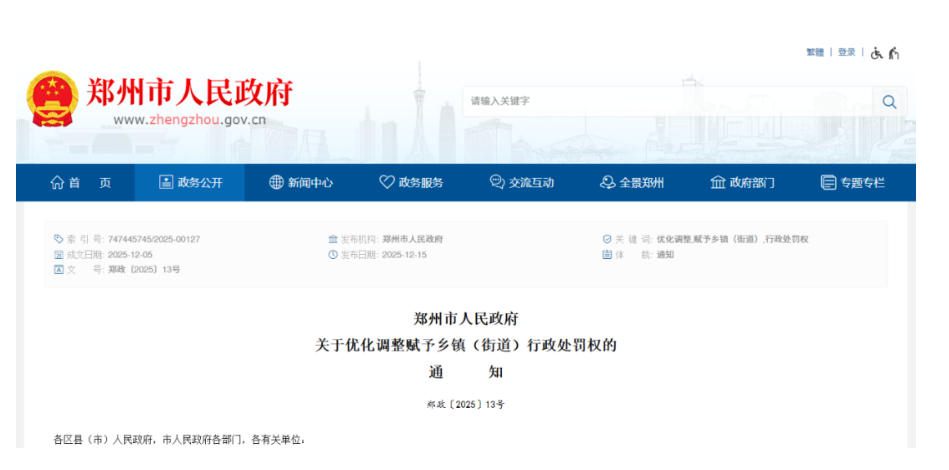Select publisher value 郑州市人民政府 in info box

[412, 239]
